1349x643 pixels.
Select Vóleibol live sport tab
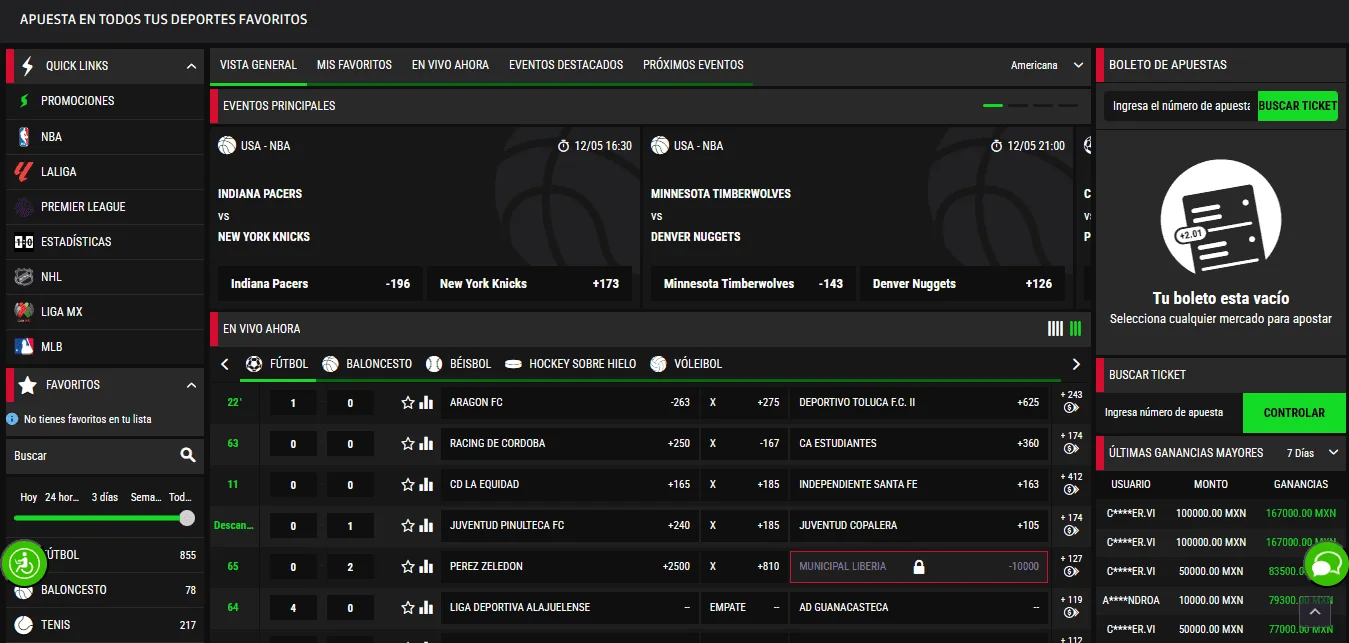(x=686, y=364)
